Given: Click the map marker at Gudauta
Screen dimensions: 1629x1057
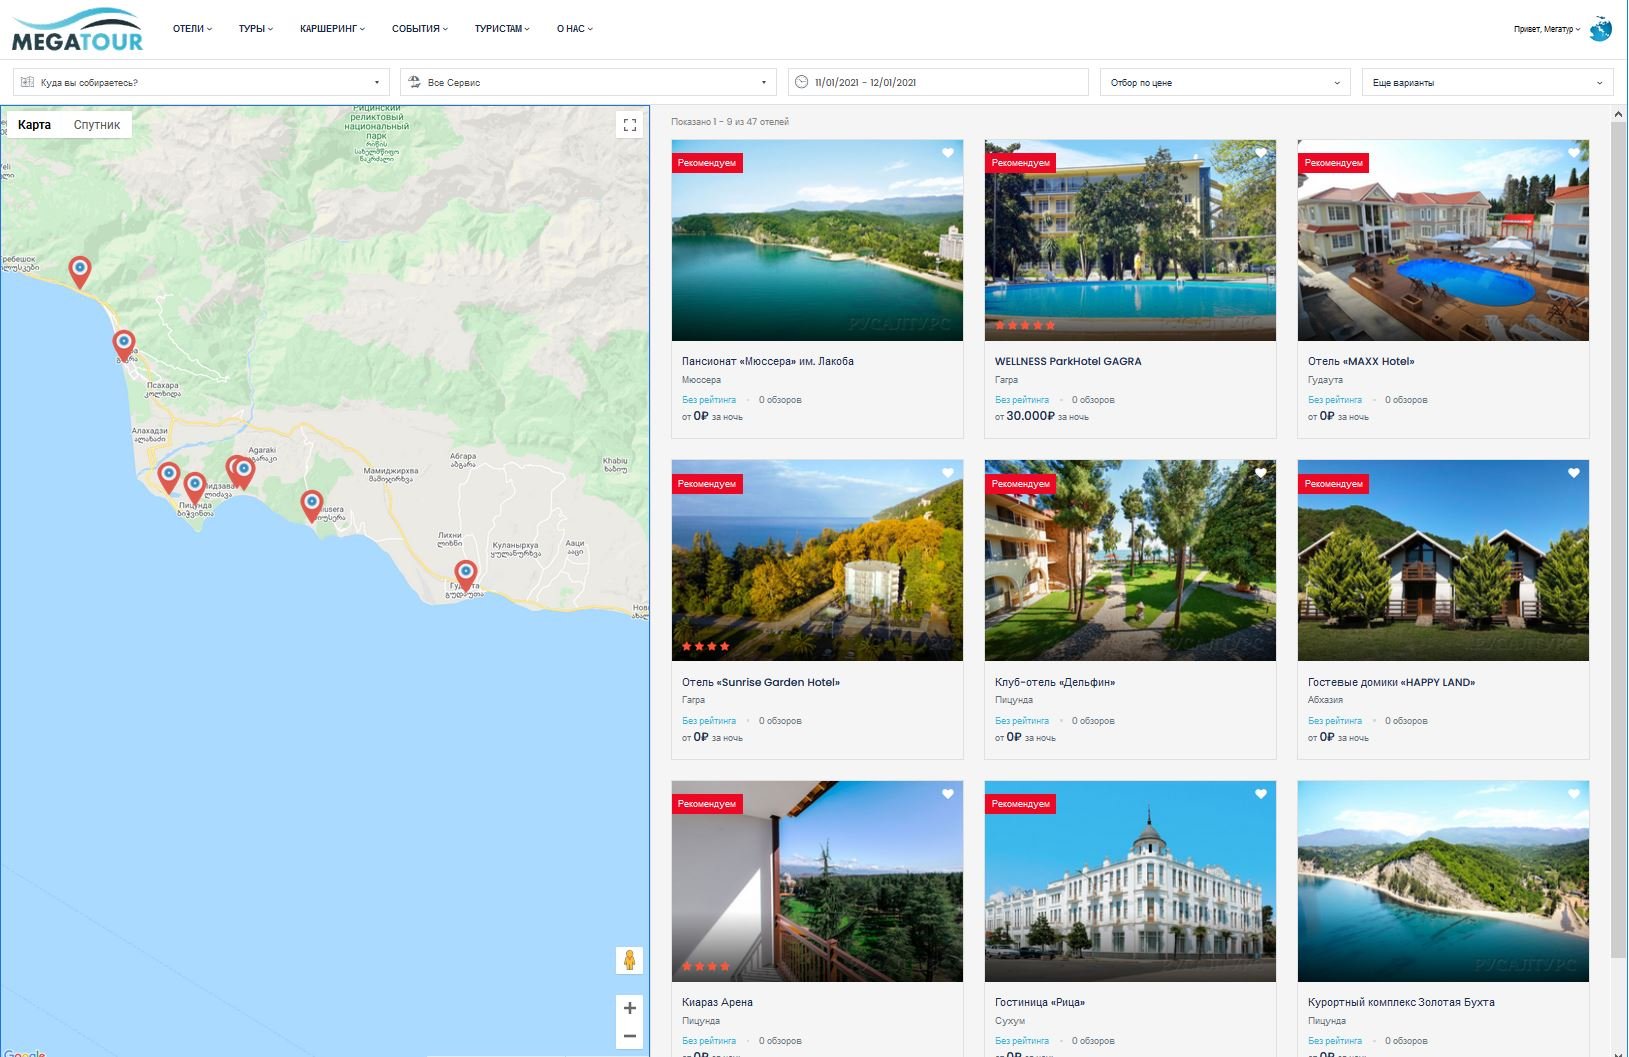Looking at the screenshot, I should click(465, 576).
